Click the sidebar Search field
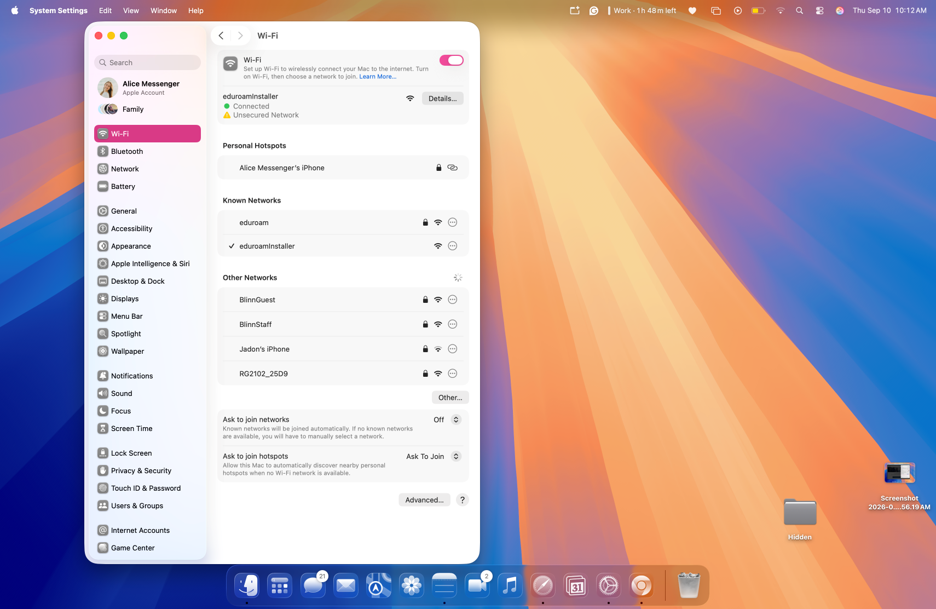Image resolution: width=936 pixels, height=609 pixels. [x=147, y=62]
